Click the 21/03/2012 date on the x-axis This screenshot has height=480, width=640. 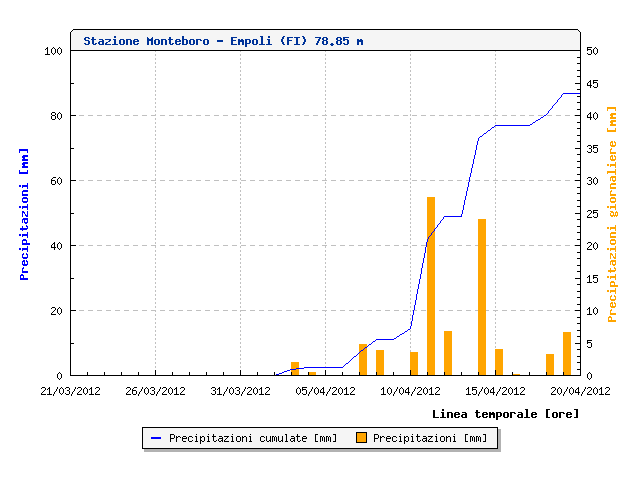pyautogui.click(x=72, y=391)
